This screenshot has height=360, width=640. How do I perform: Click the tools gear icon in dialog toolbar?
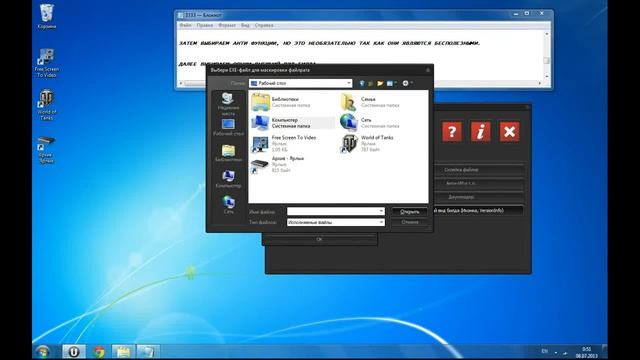[405, 83]
